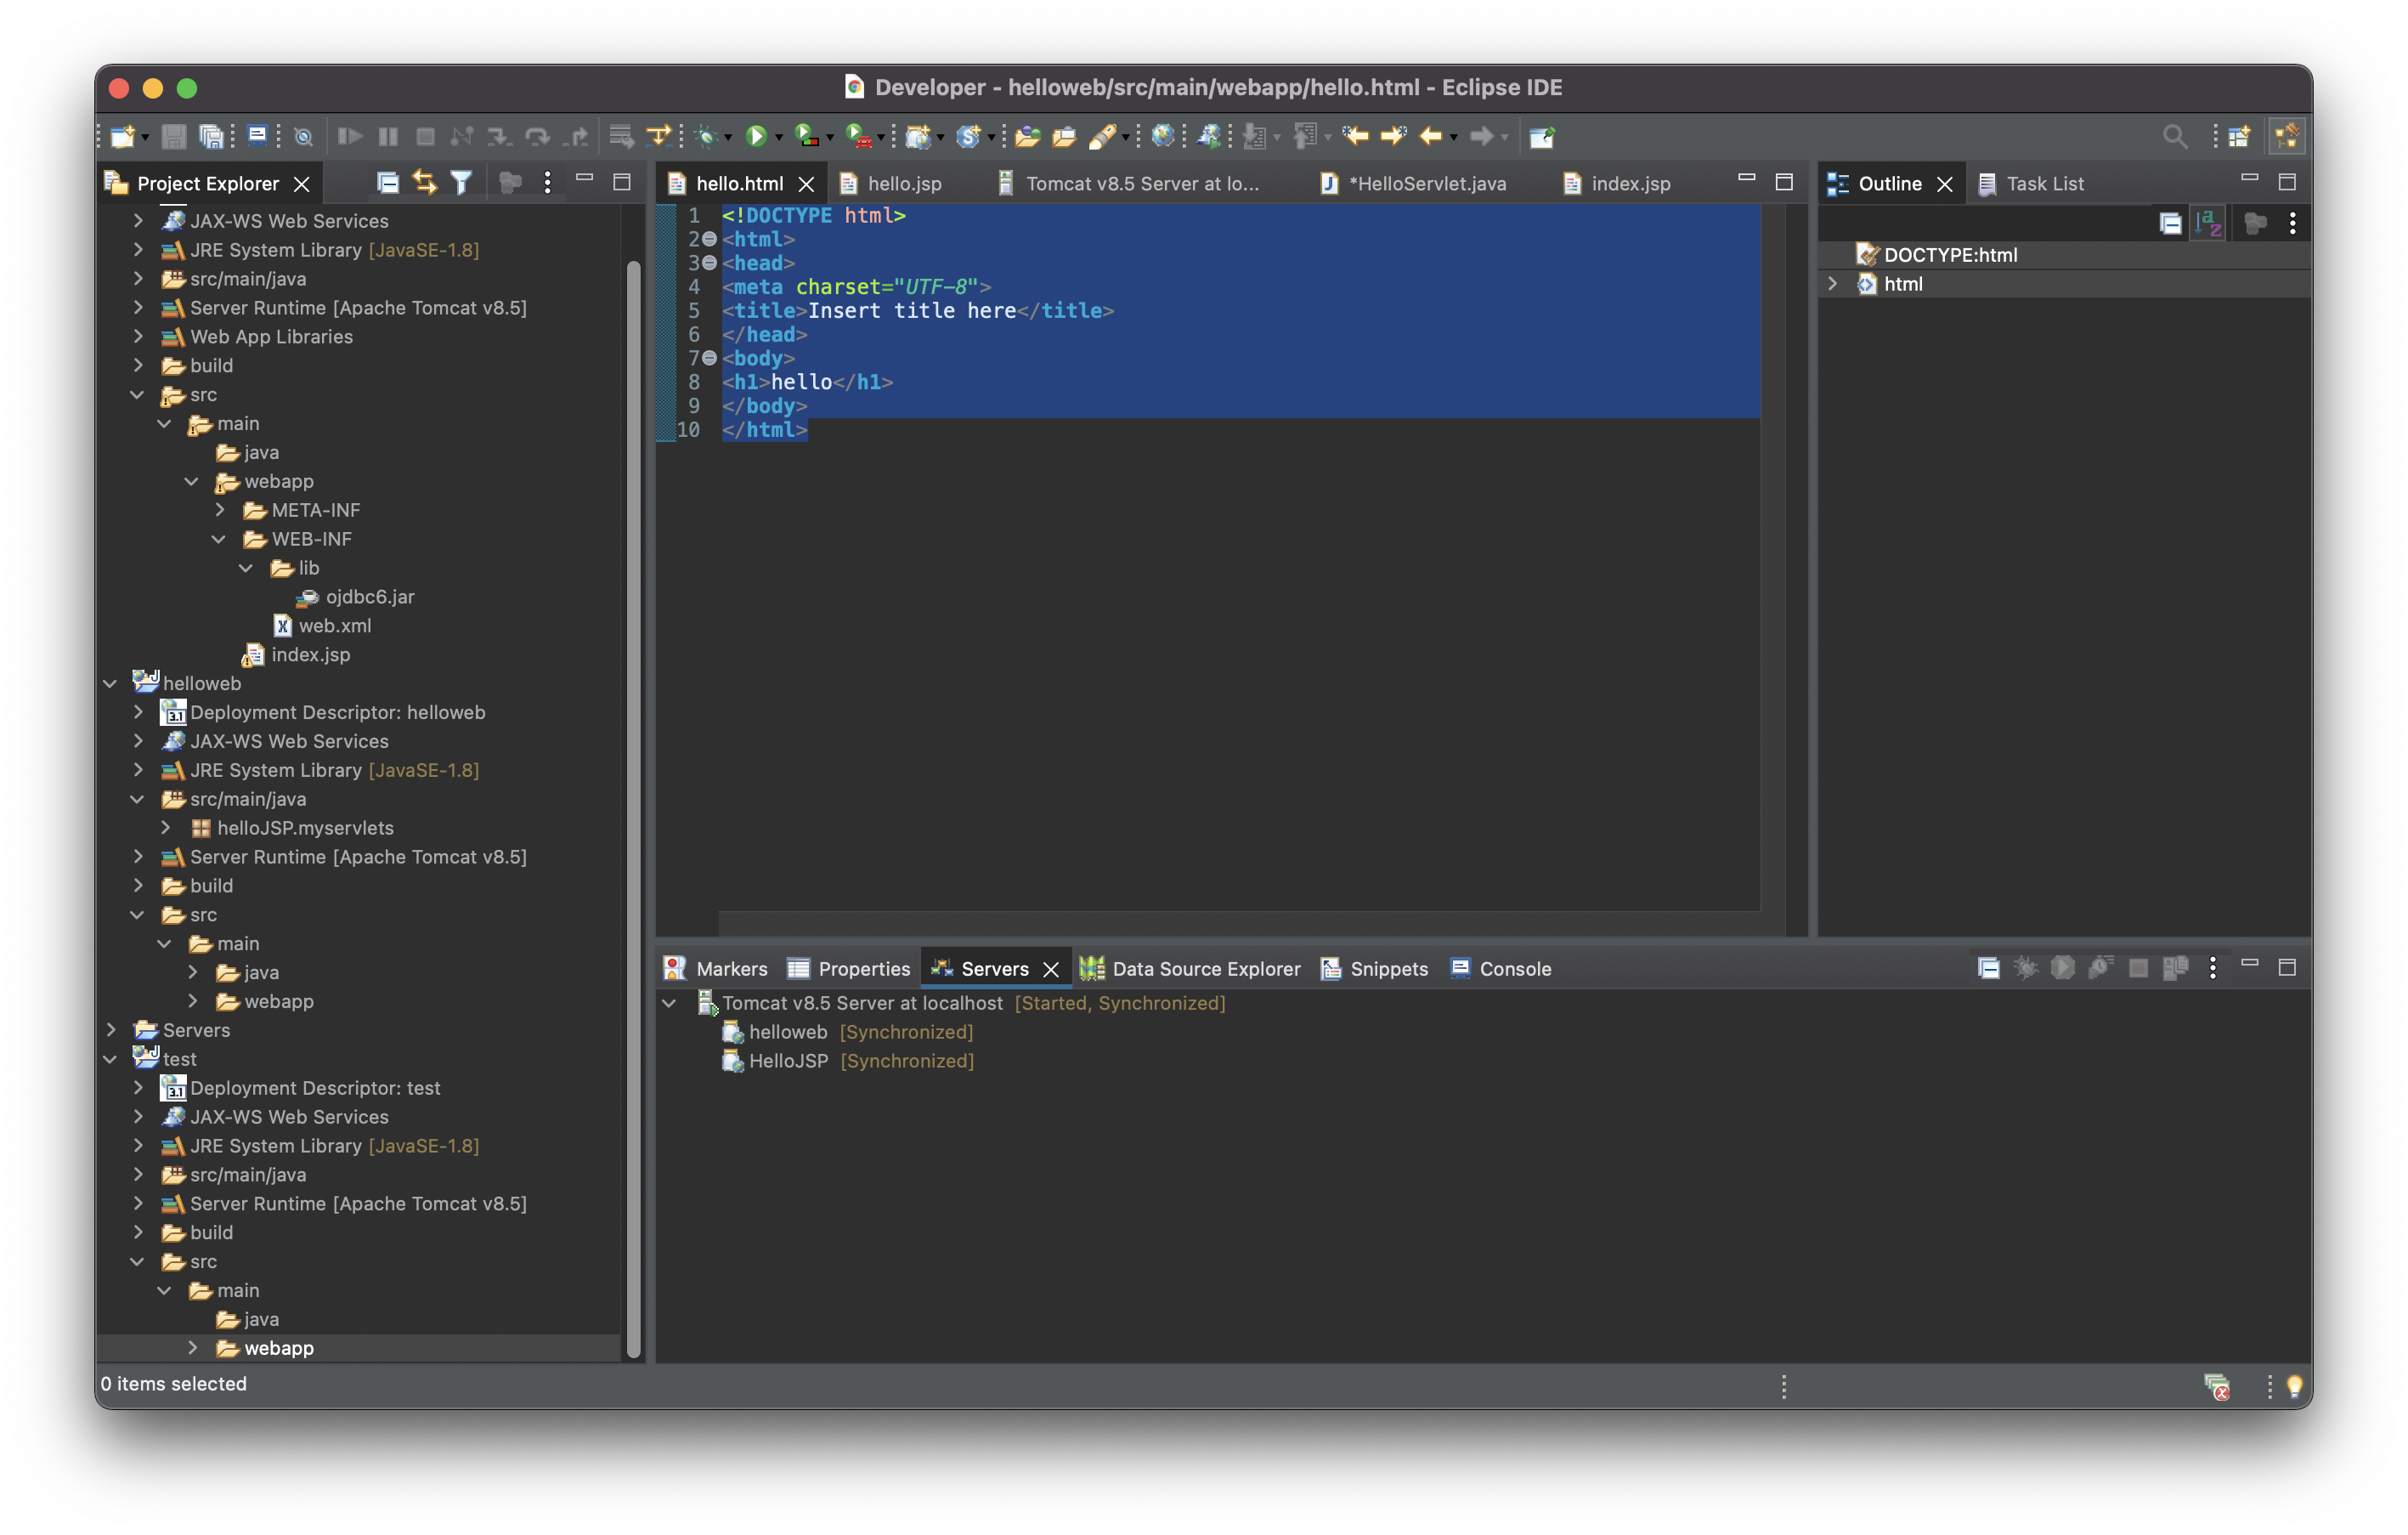Click the filter funnel icon in Project Explorer

[x=461, y=183]
